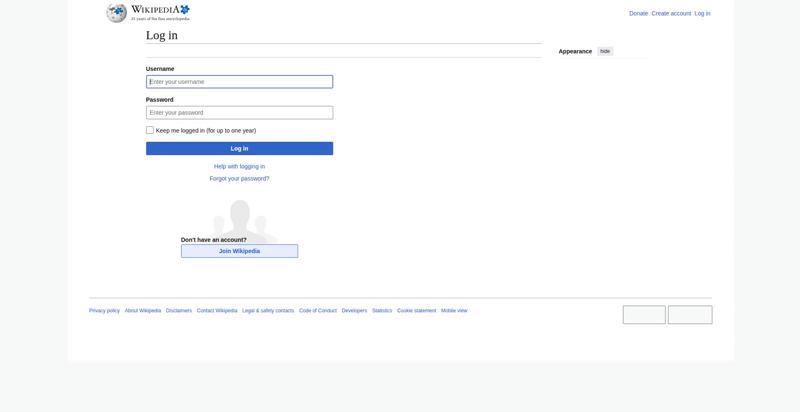Click the Wikipedia wordmark with blue puzzle piece
This screenshot has height=412, width=800.
click(160, 13)
